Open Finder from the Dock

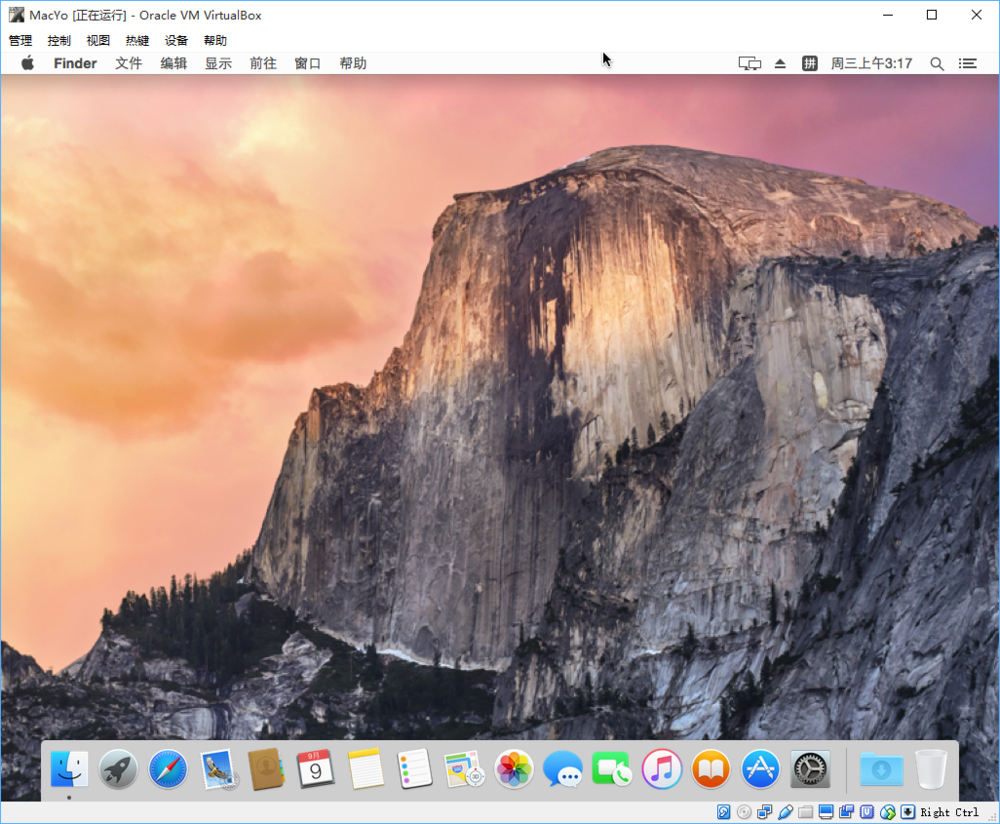pos(70,769)
